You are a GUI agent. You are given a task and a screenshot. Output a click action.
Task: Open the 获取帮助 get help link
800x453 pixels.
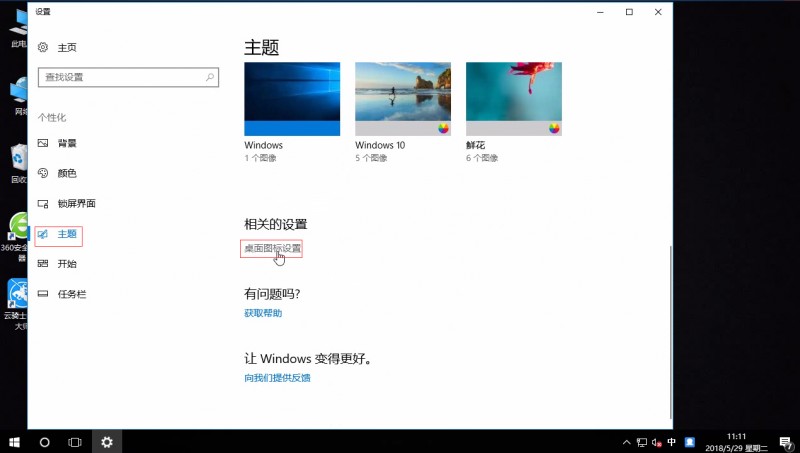[x=263, y=313]
